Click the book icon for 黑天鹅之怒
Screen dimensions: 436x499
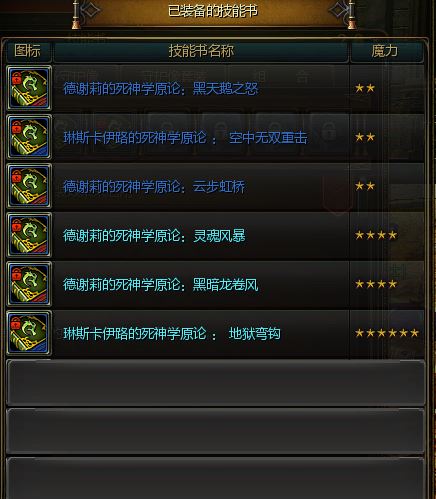tap(29, 88)
